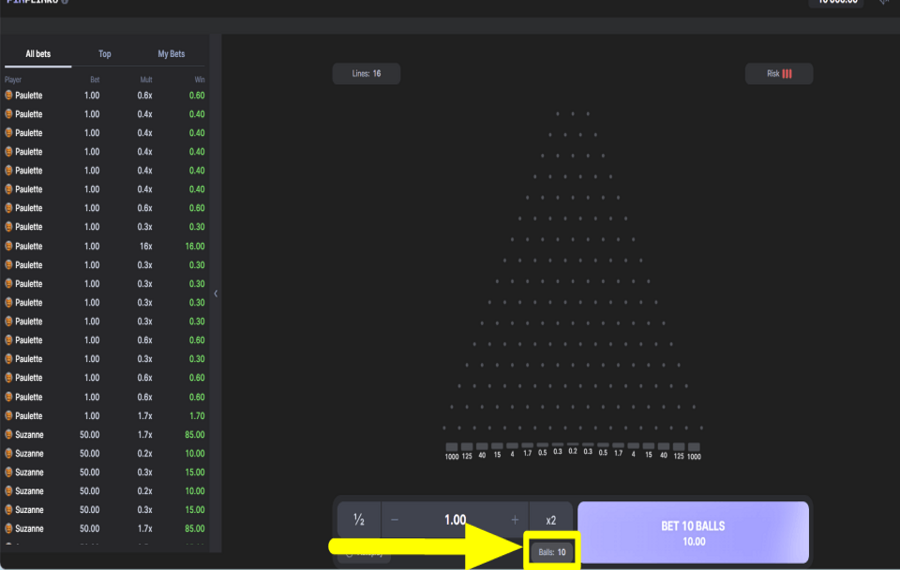Click avatar beside Suzanne's 85.00 win
The image size is (900, 570).
click(9, 435)
